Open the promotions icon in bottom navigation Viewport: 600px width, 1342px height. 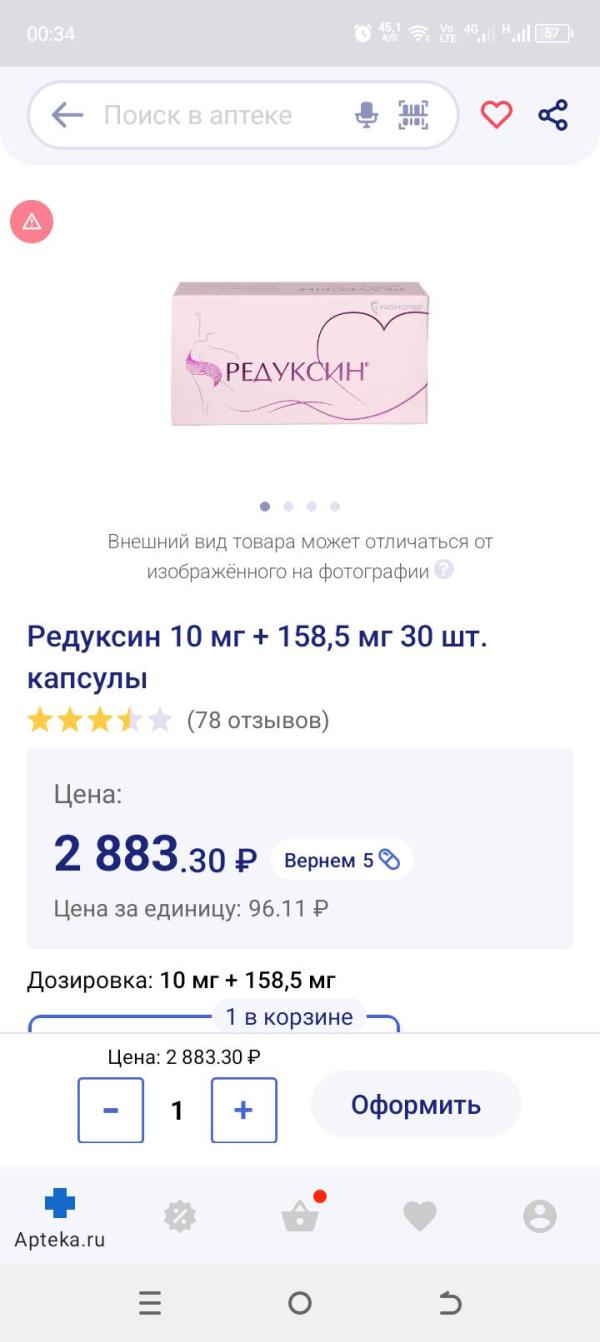180,1216
